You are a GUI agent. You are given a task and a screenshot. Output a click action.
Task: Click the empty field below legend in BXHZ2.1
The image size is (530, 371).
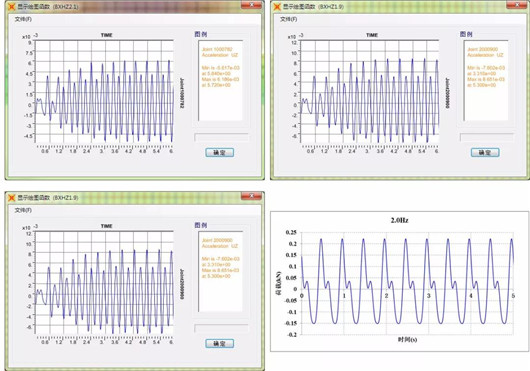[x=221, y=137]
